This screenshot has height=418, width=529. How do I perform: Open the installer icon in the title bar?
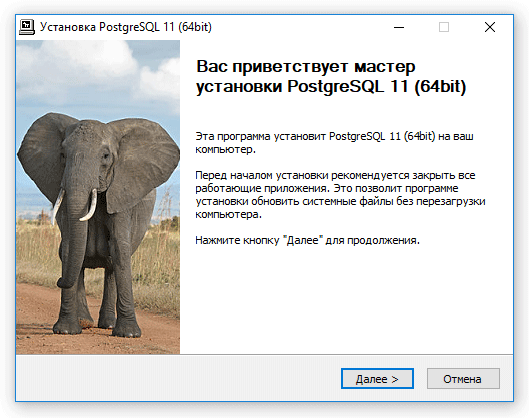tap(27, 27)
